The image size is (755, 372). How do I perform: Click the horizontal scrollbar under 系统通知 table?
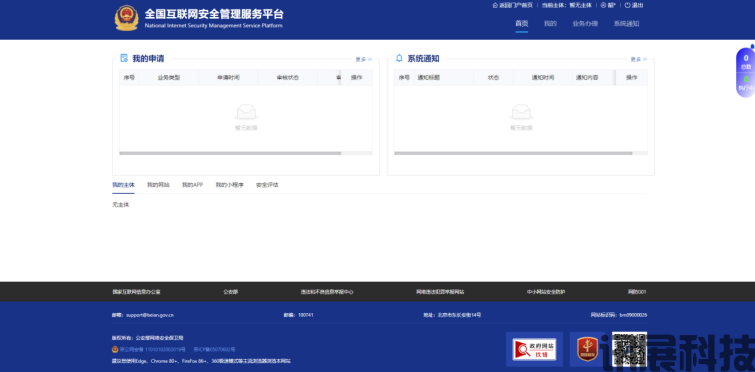point(513,154)
